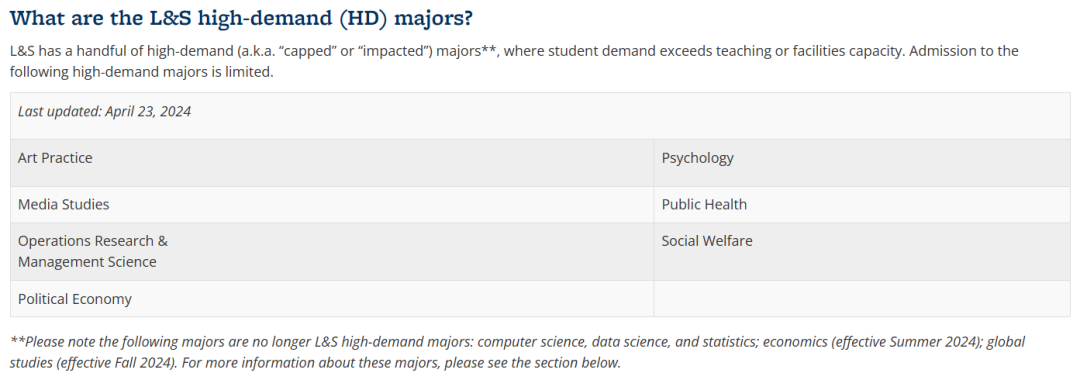
Task: Select Operations Research & Management Science cell
Action: coord(332,251)
